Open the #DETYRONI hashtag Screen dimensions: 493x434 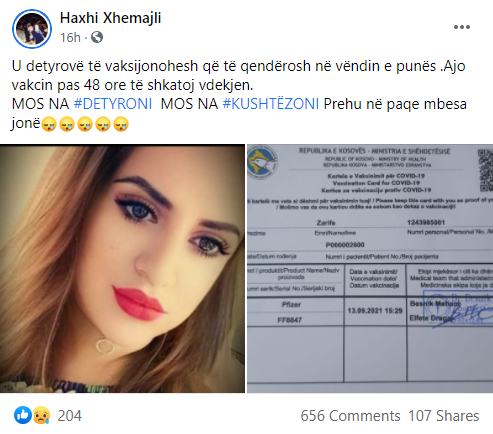(113, 104)
